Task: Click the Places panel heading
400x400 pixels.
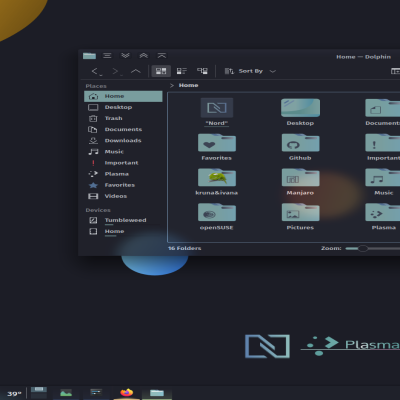Action: point(96,86)
